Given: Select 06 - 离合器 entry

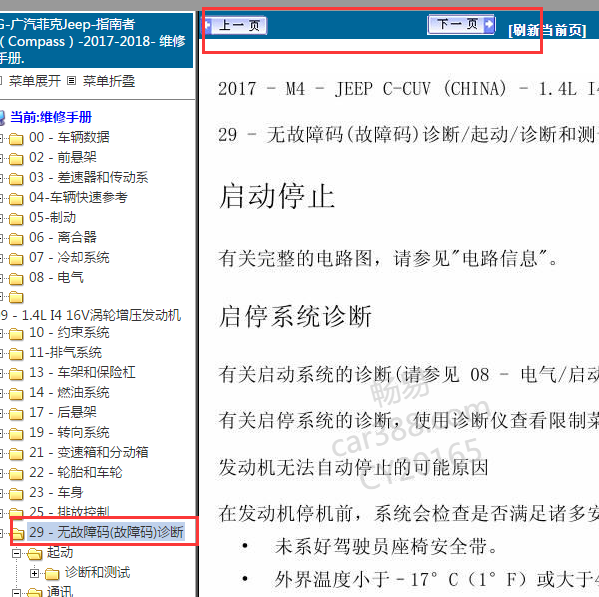Looking at the screenshot, I should coord(63,237).
